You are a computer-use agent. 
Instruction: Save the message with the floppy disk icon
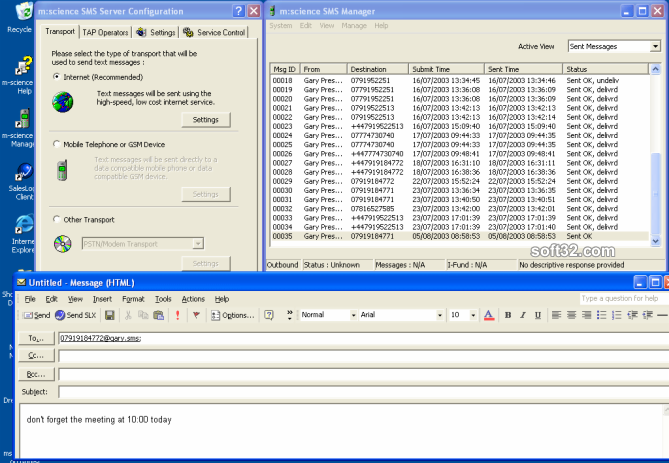(110, 315)
